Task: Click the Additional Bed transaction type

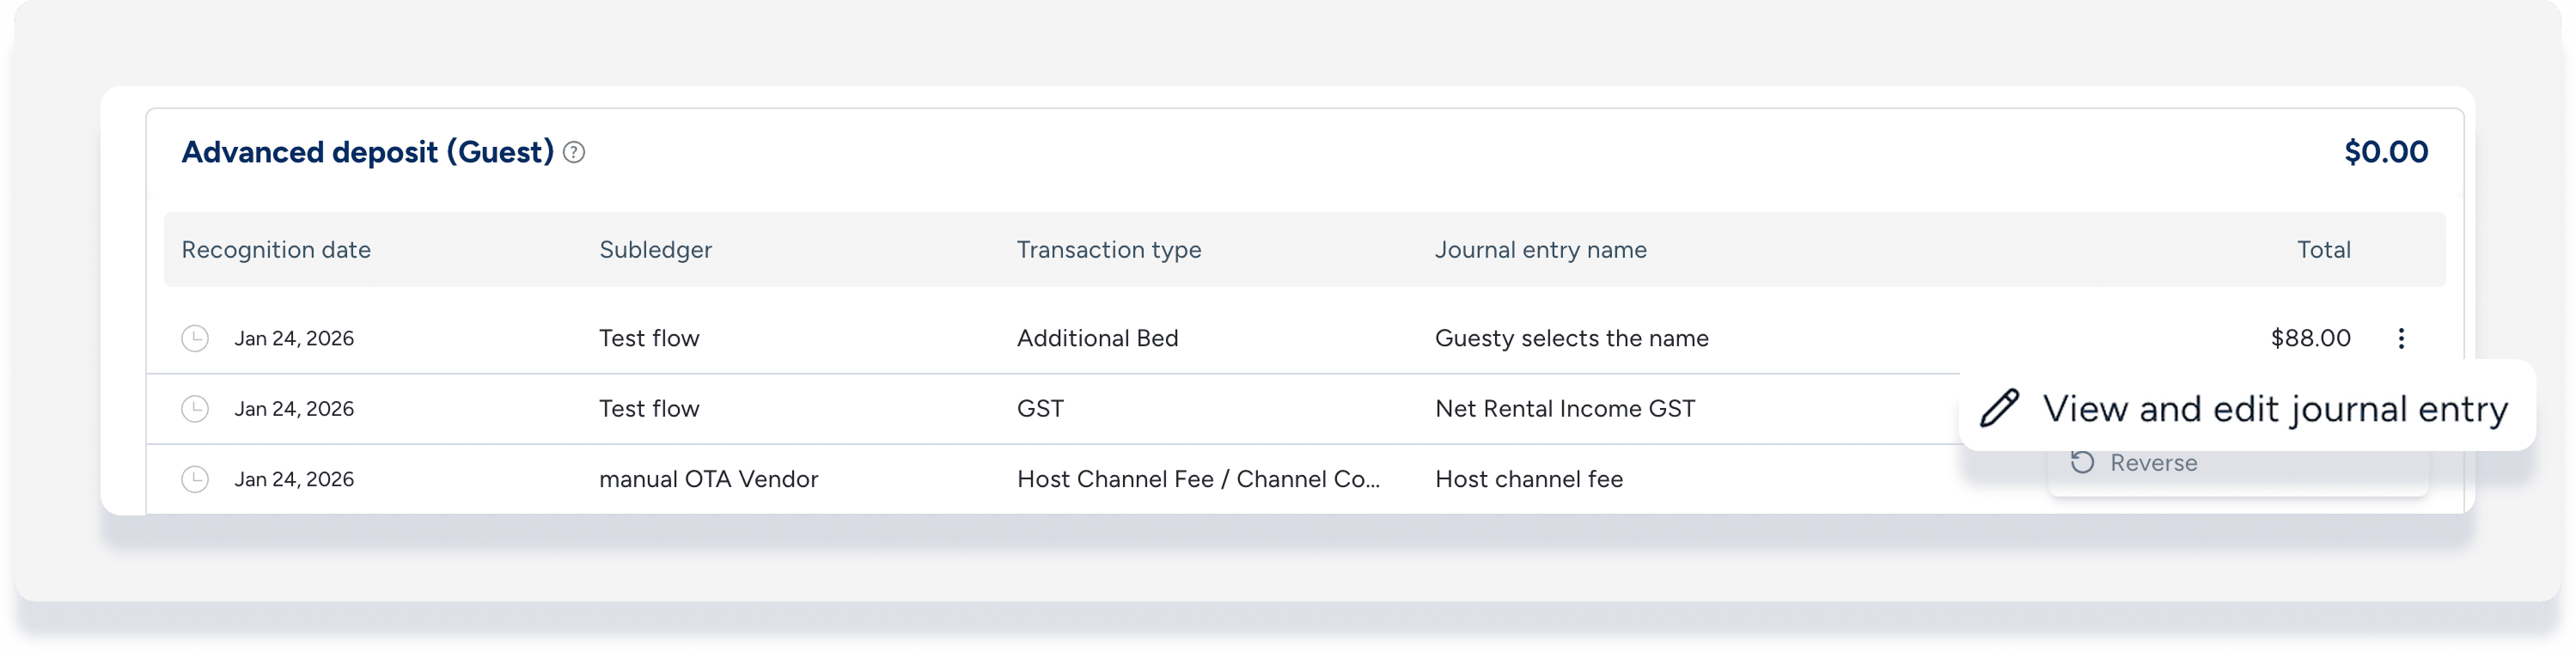Action: (1097, 339)
